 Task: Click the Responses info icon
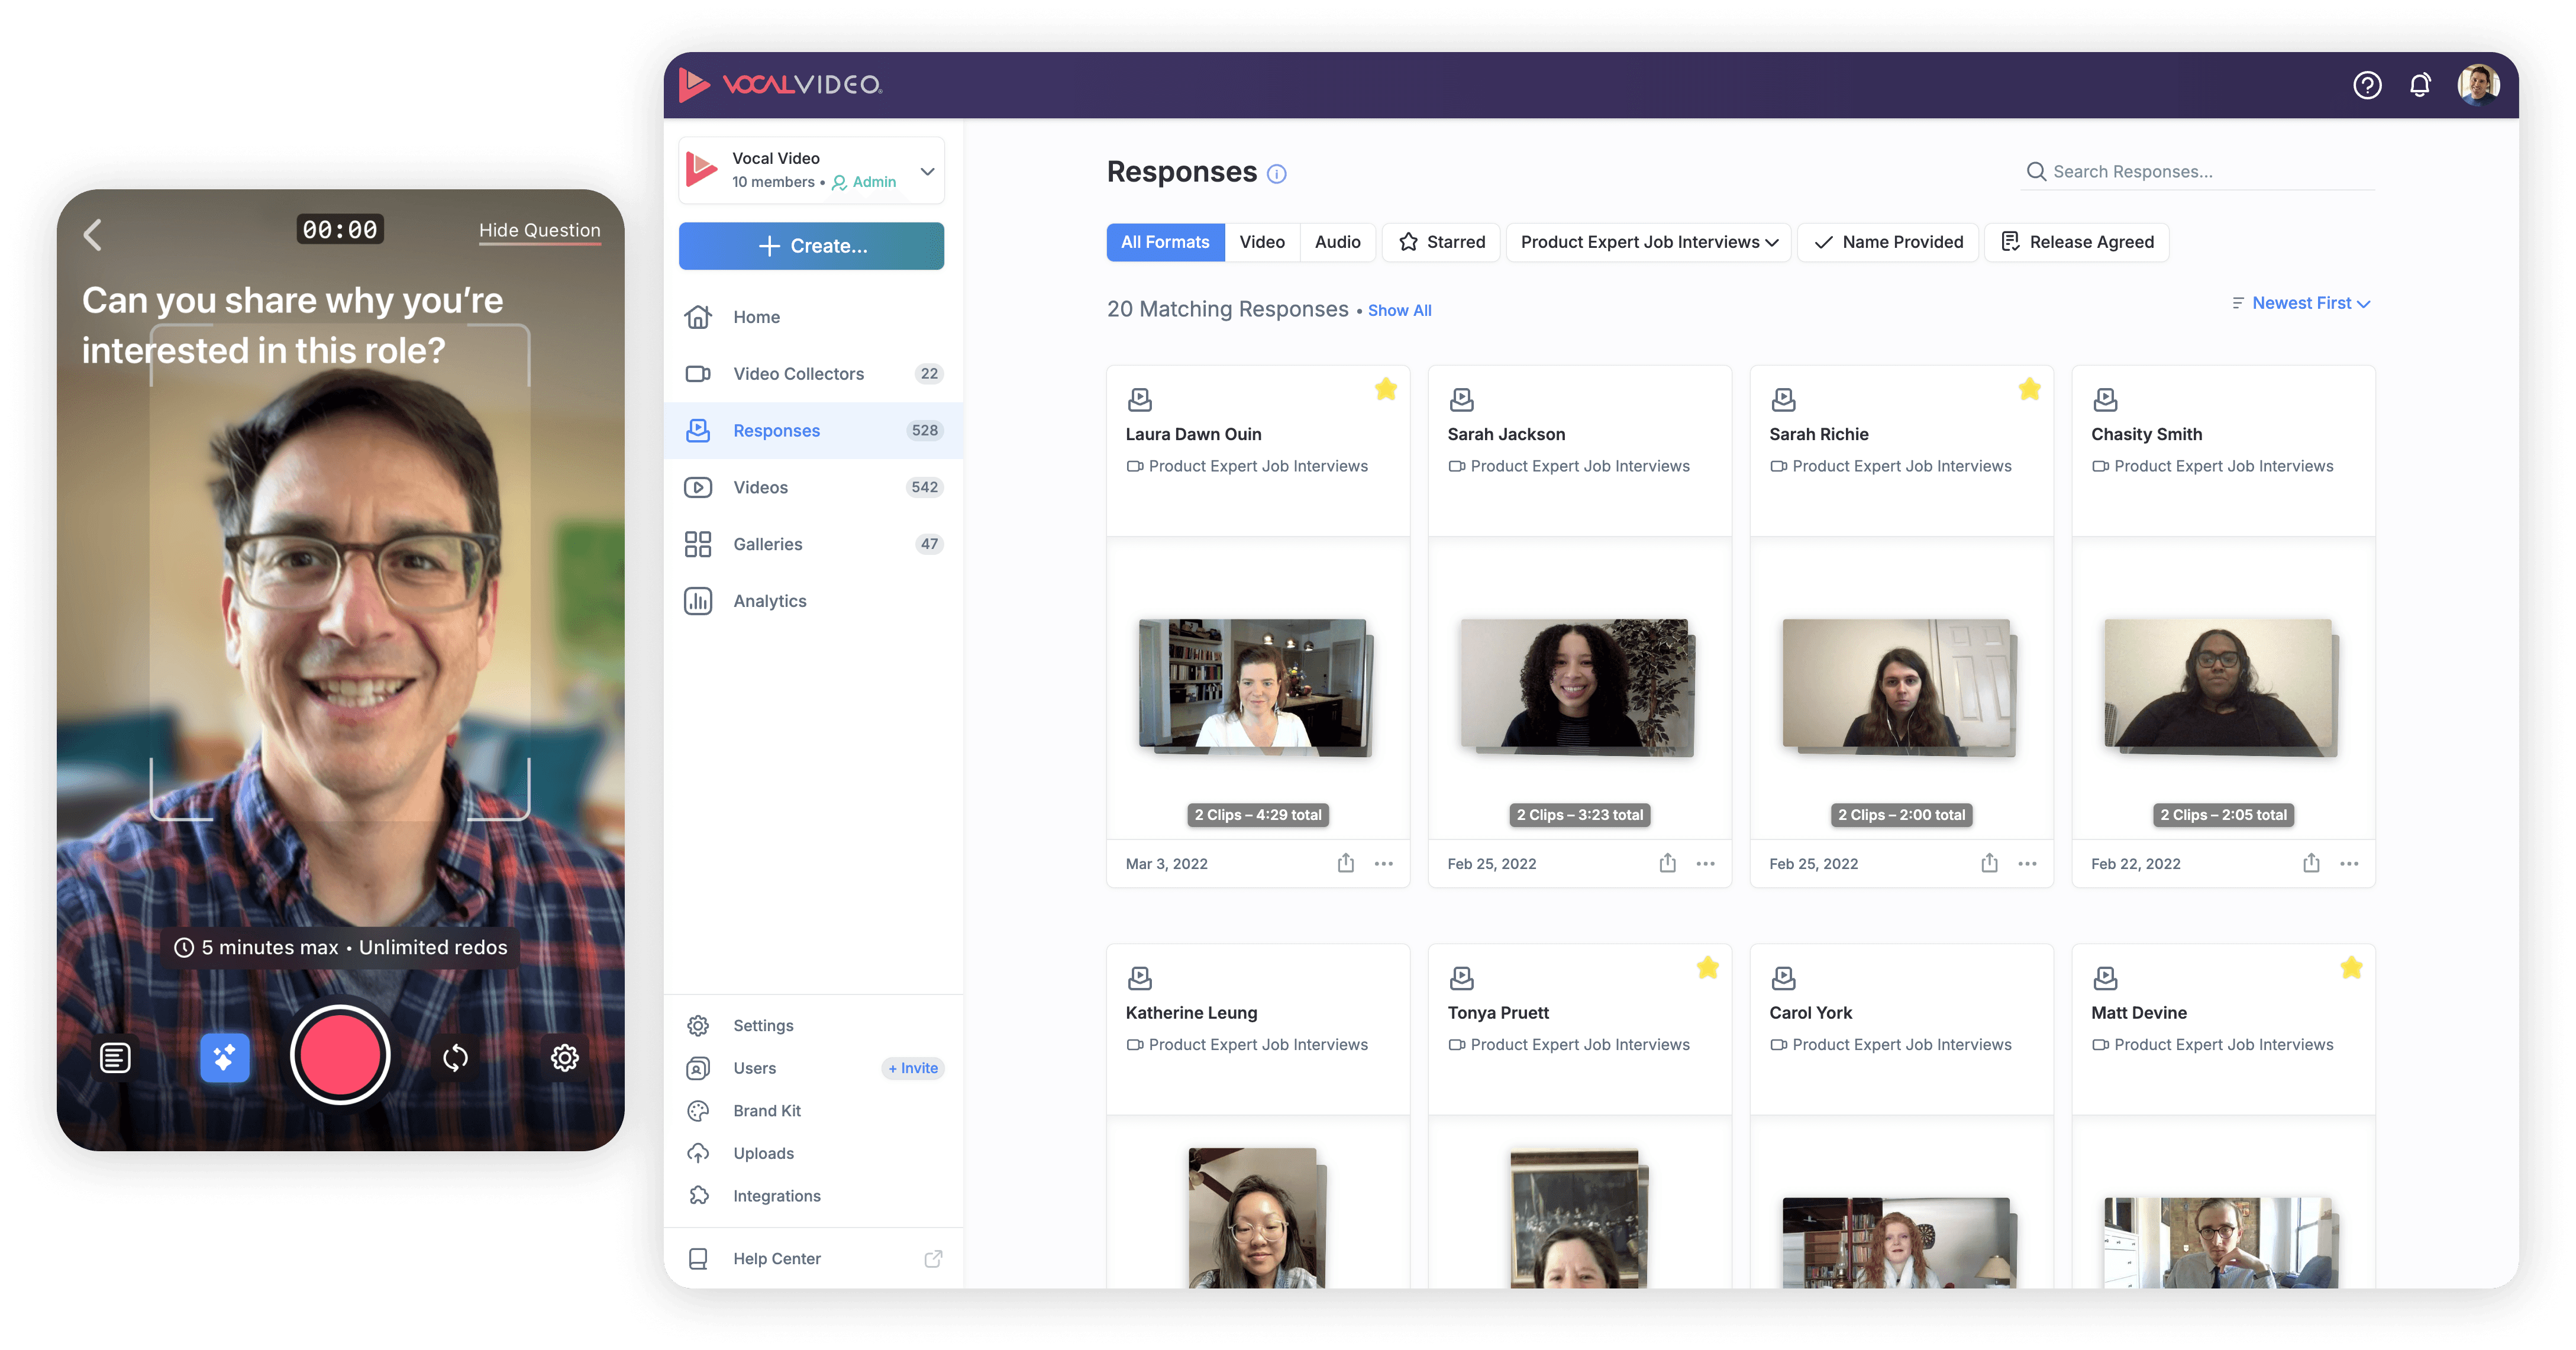pos(1276,174)
